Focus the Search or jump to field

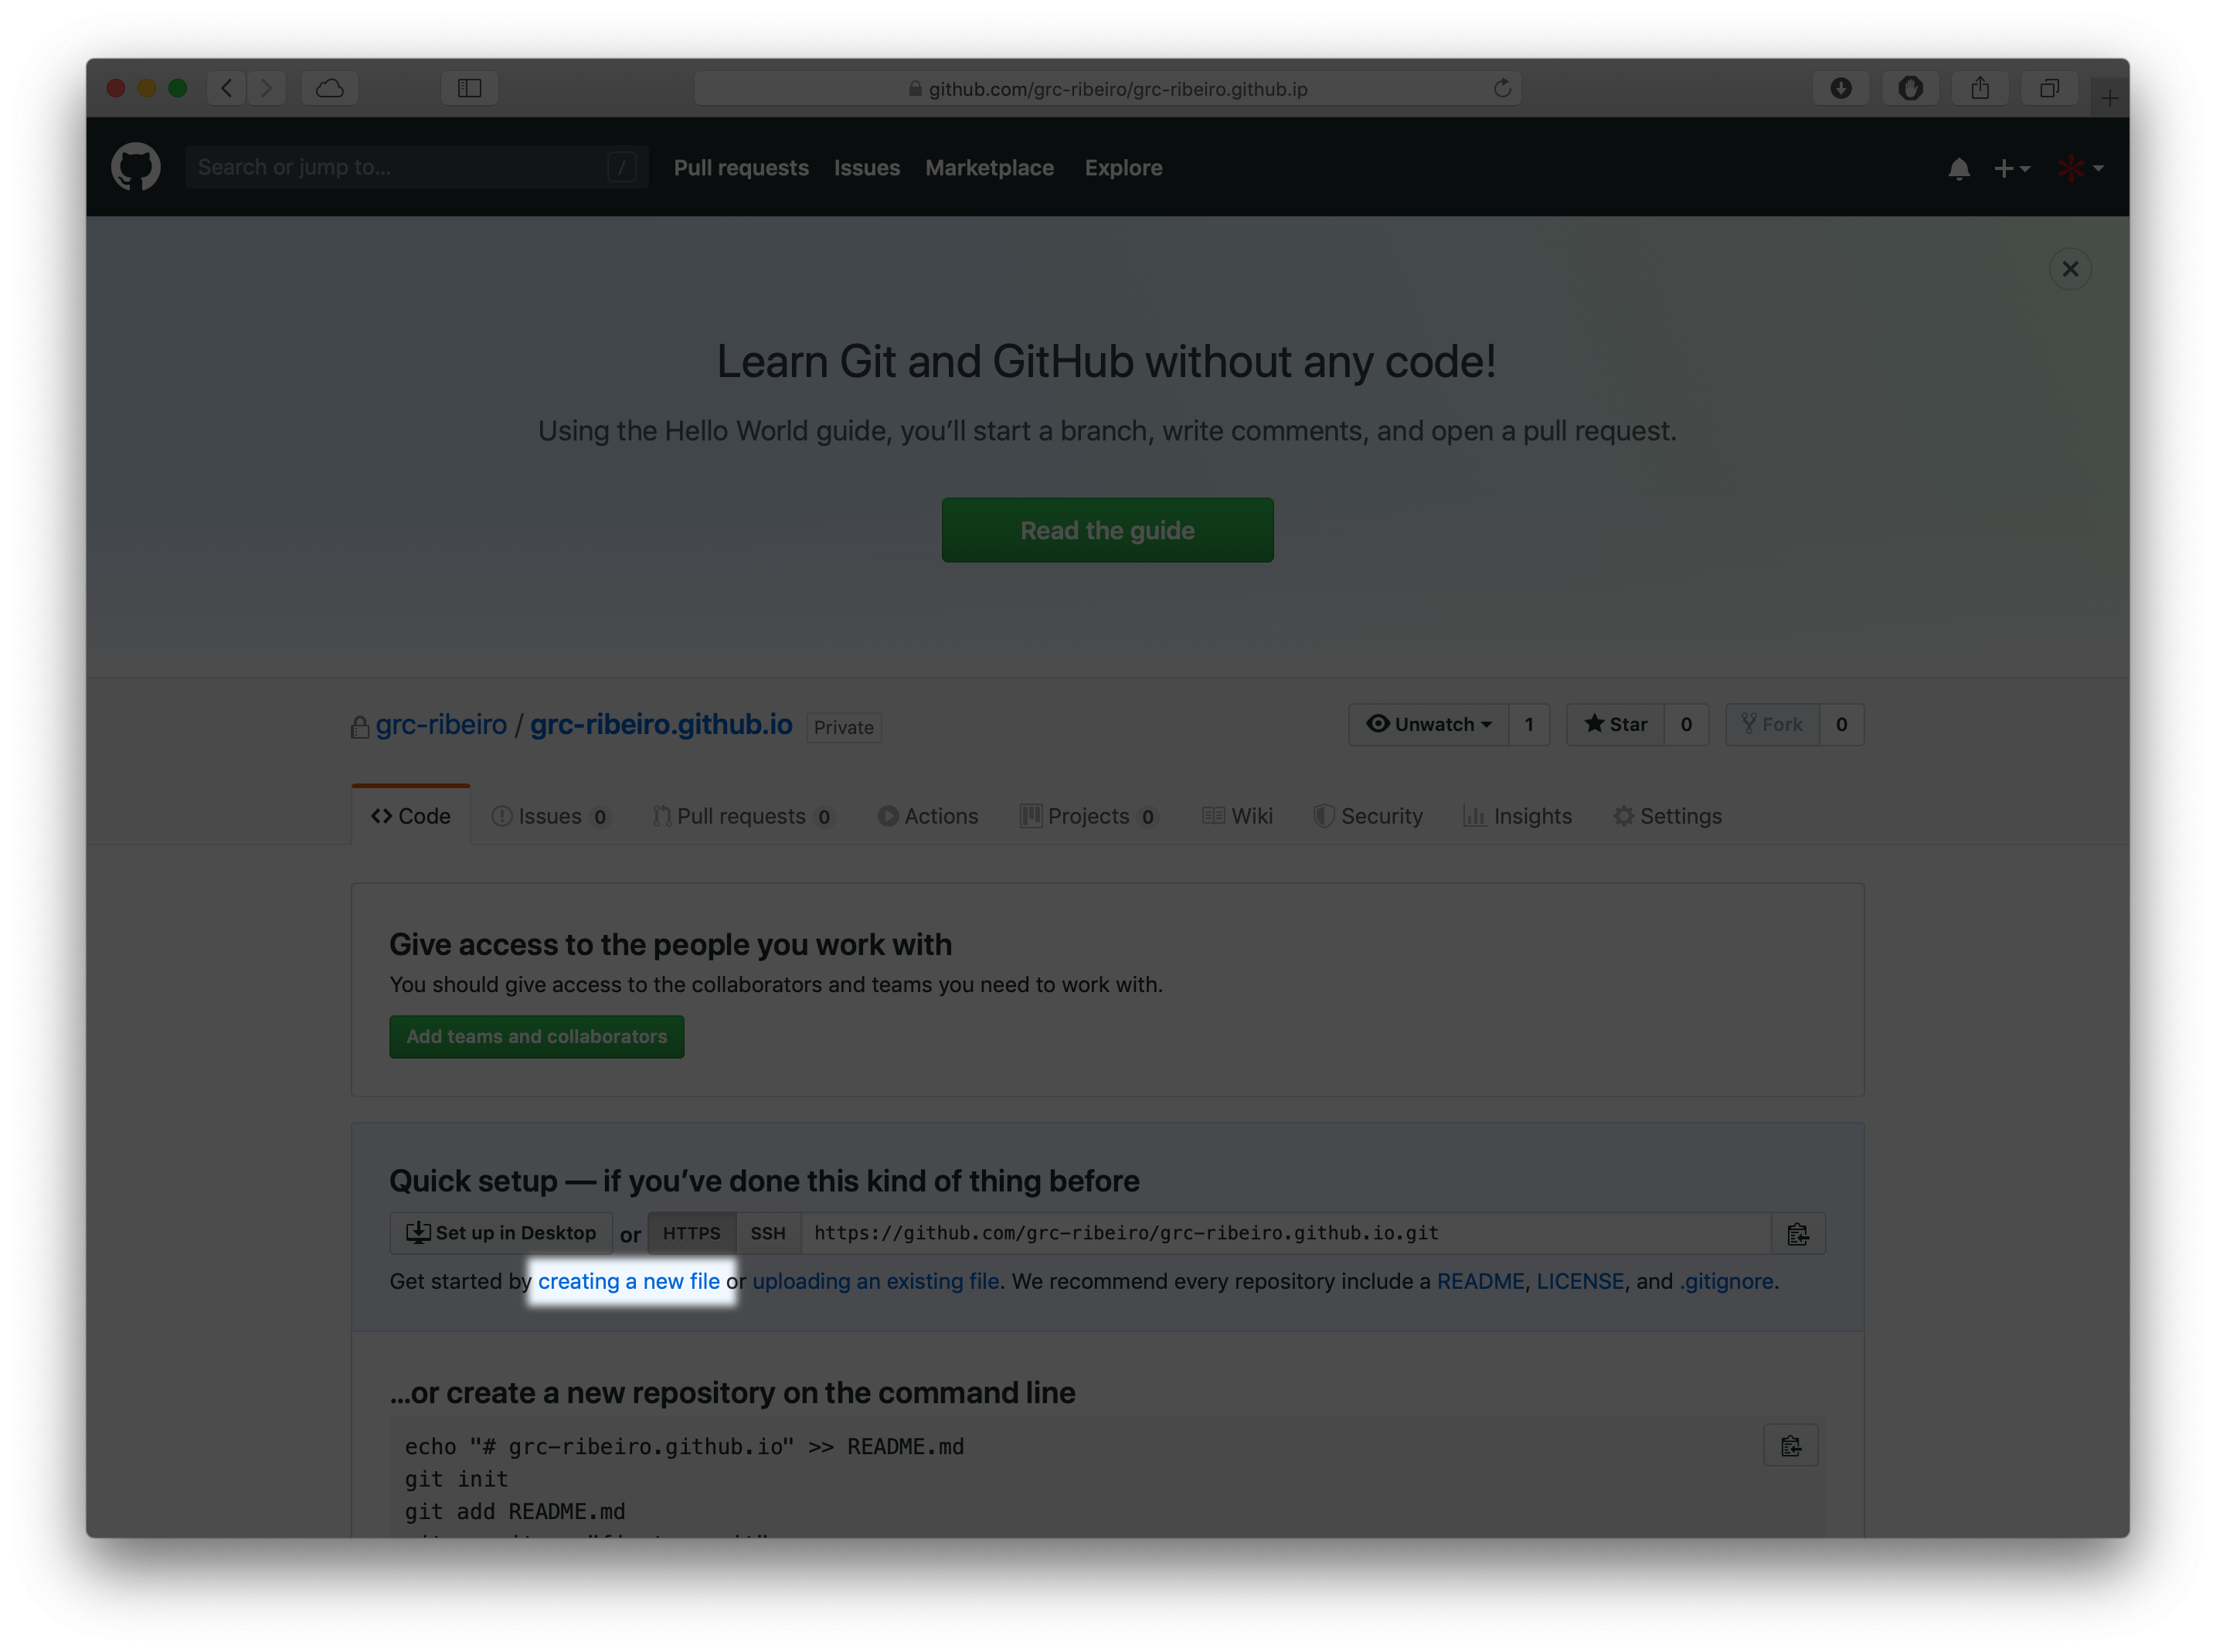pos(416,167)
